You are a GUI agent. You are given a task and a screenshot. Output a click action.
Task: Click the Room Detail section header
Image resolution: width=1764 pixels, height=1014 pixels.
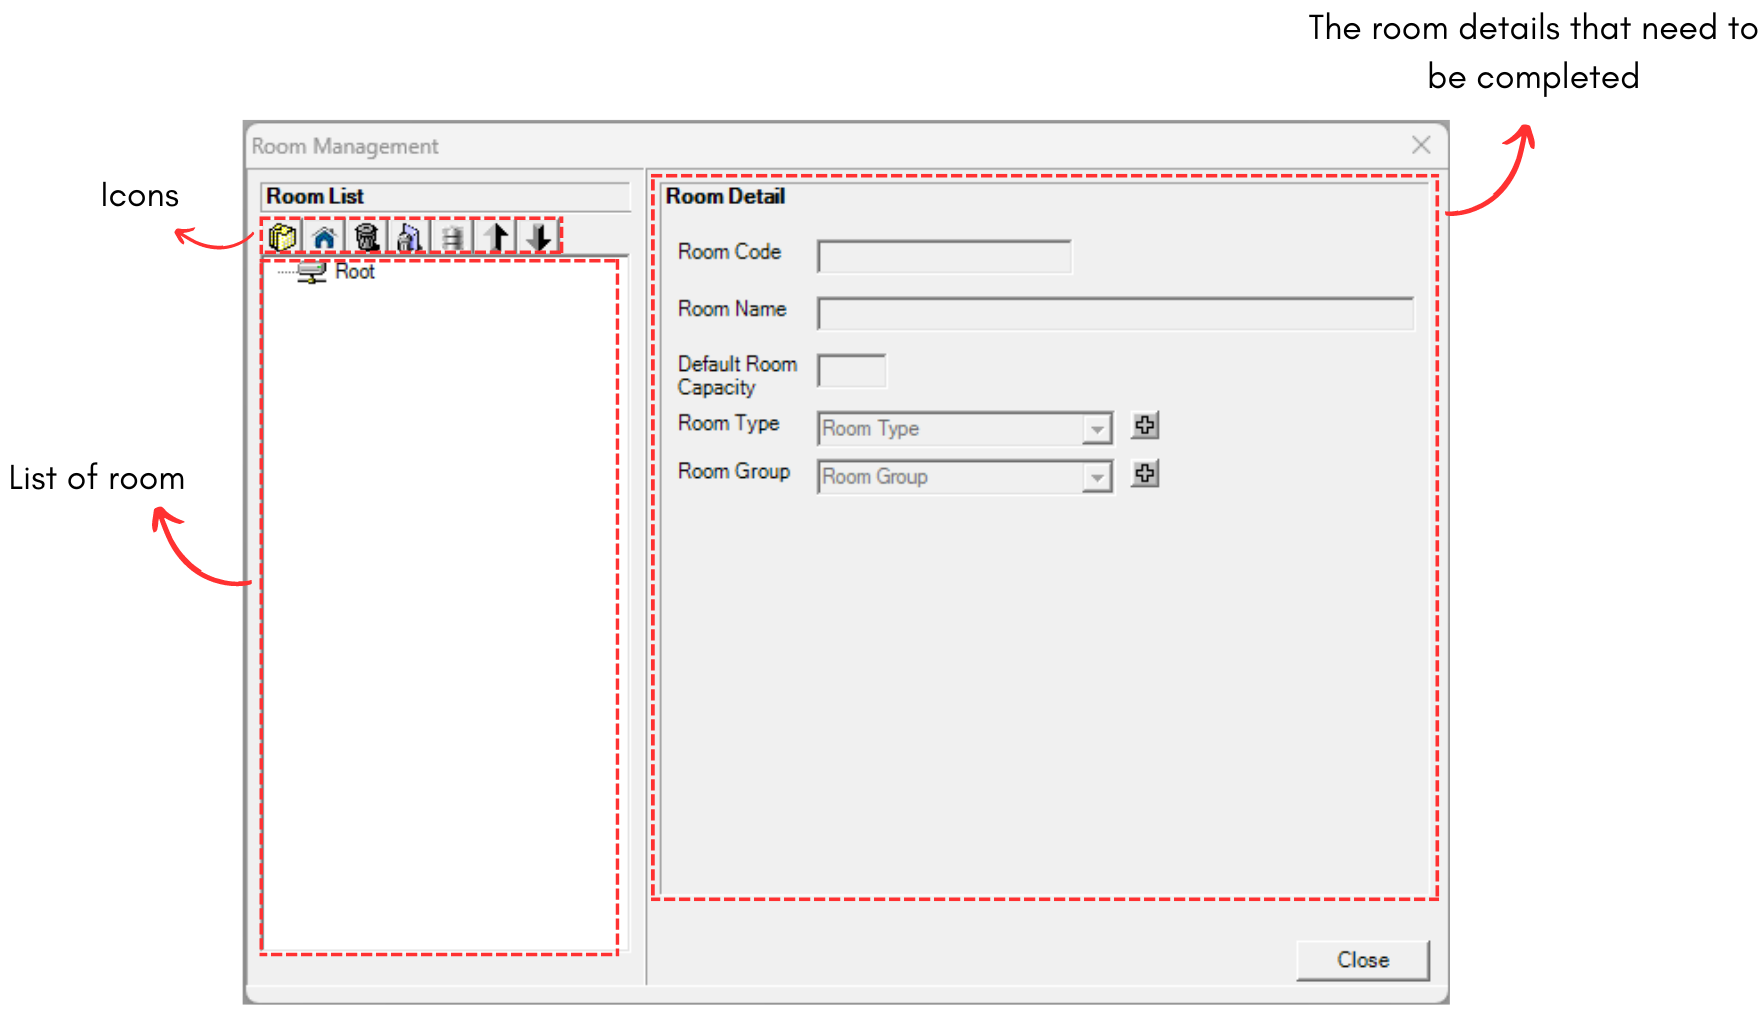pos(727,196)
